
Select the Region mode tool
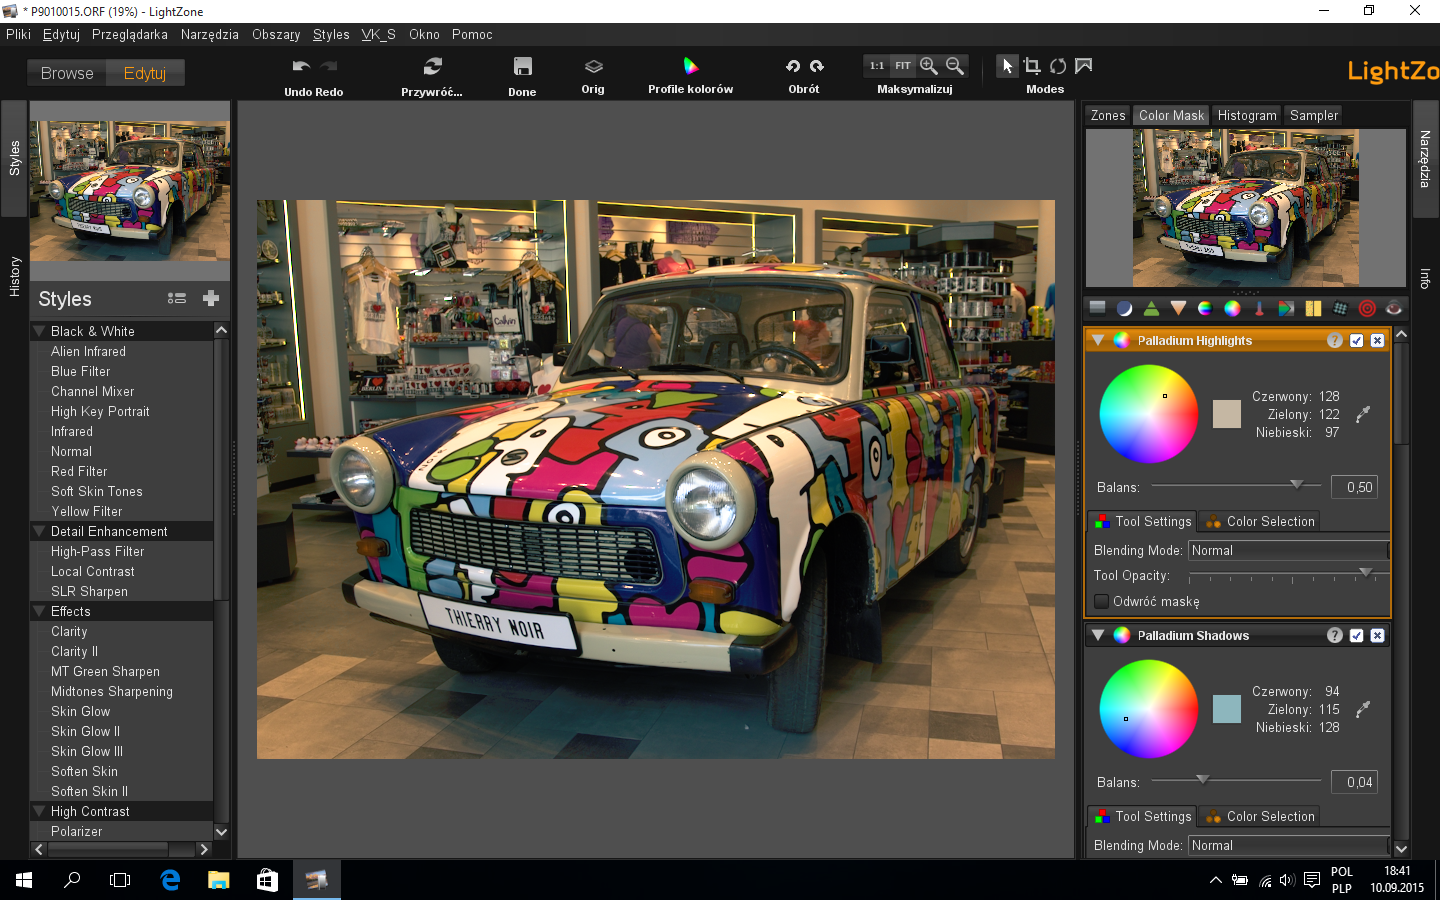coord(1083,66)
